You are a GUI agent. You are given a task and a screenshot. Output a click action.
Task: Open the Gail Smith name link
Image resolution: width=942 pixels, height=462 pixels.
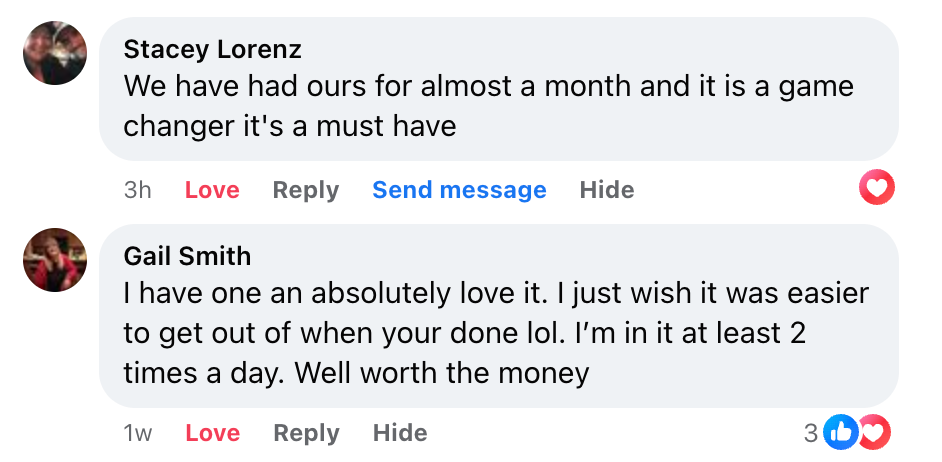pyautogui.click(x=187, y=256)
